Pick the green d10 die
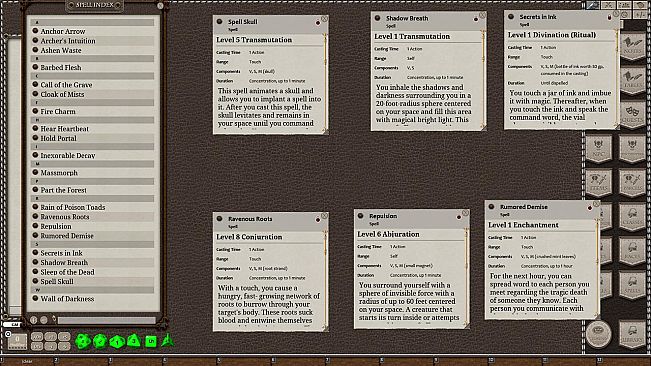 117,341
